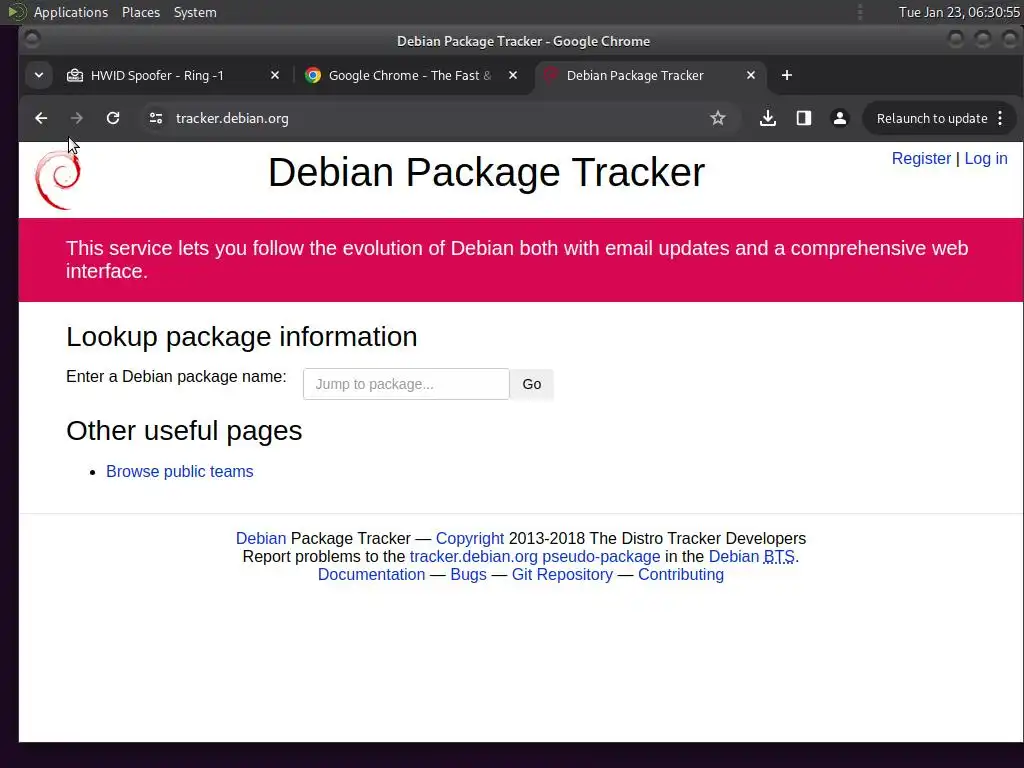Click the Debian link in footer

261,538
